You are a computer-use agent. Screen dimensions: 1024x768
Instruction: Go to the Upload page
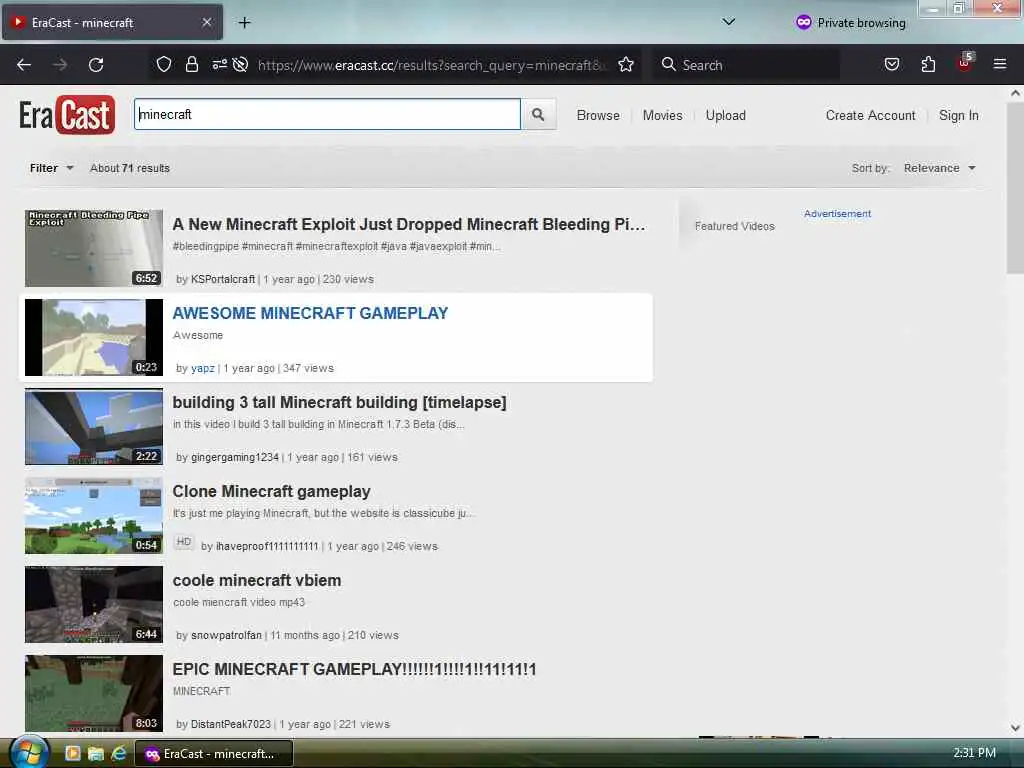[x=726, y=116]
